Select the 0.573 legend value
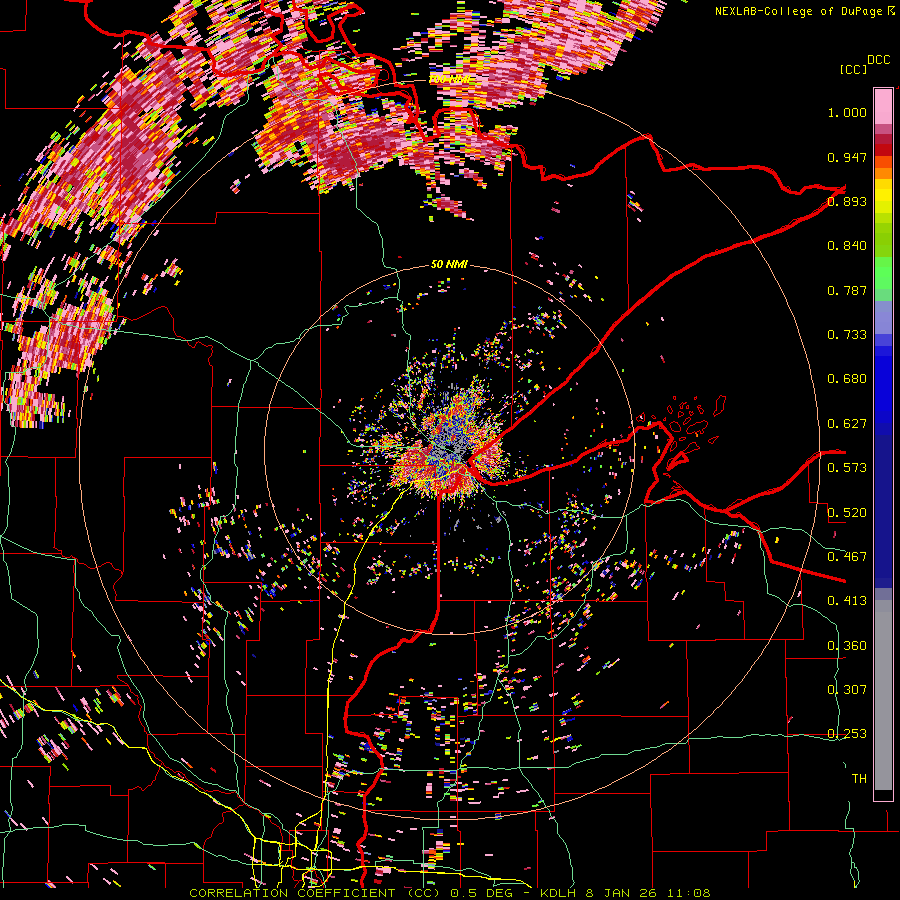 (847, 468)
